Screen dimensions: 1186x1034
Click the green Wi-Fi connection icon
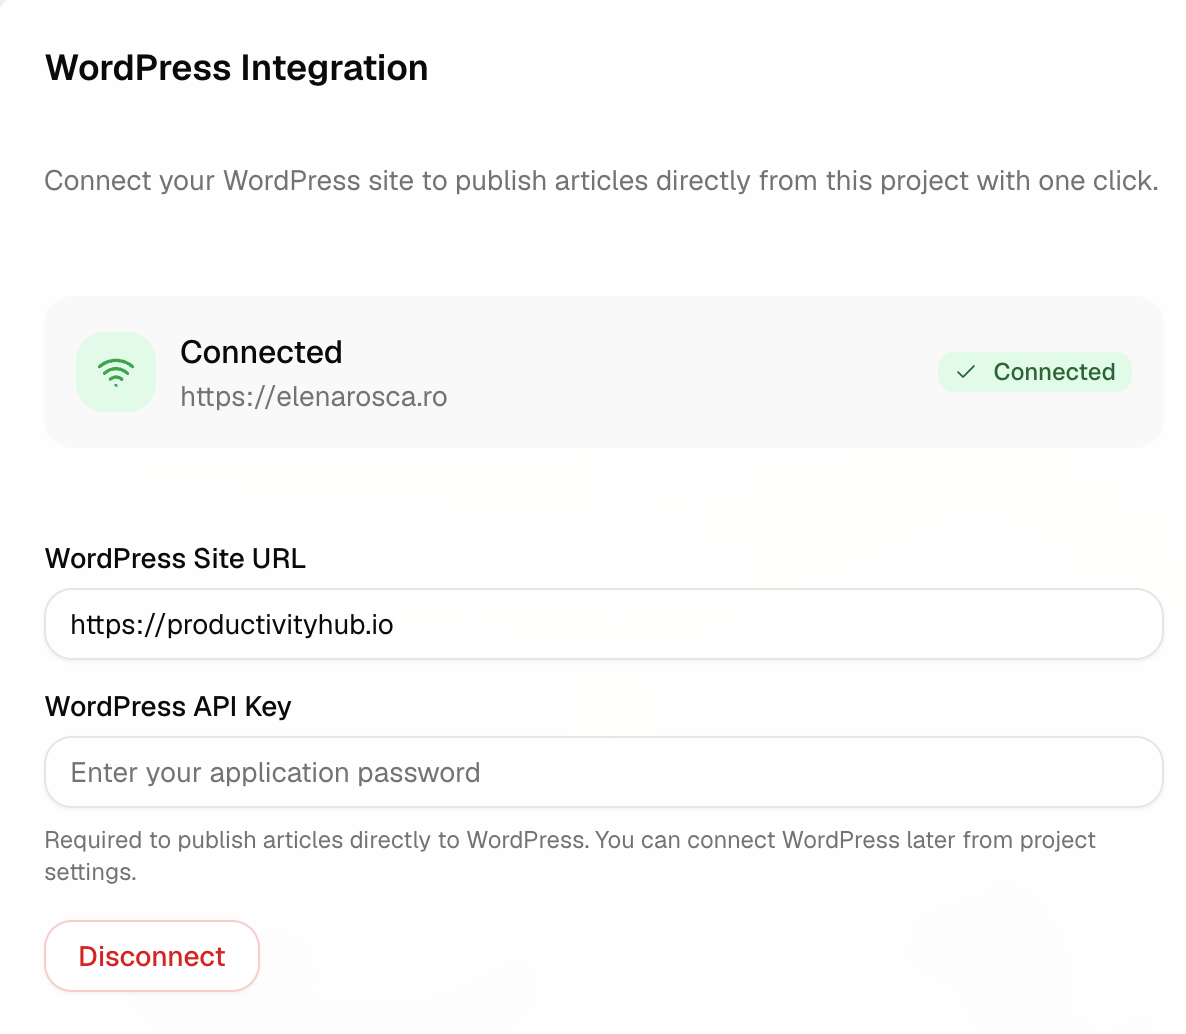116,372
